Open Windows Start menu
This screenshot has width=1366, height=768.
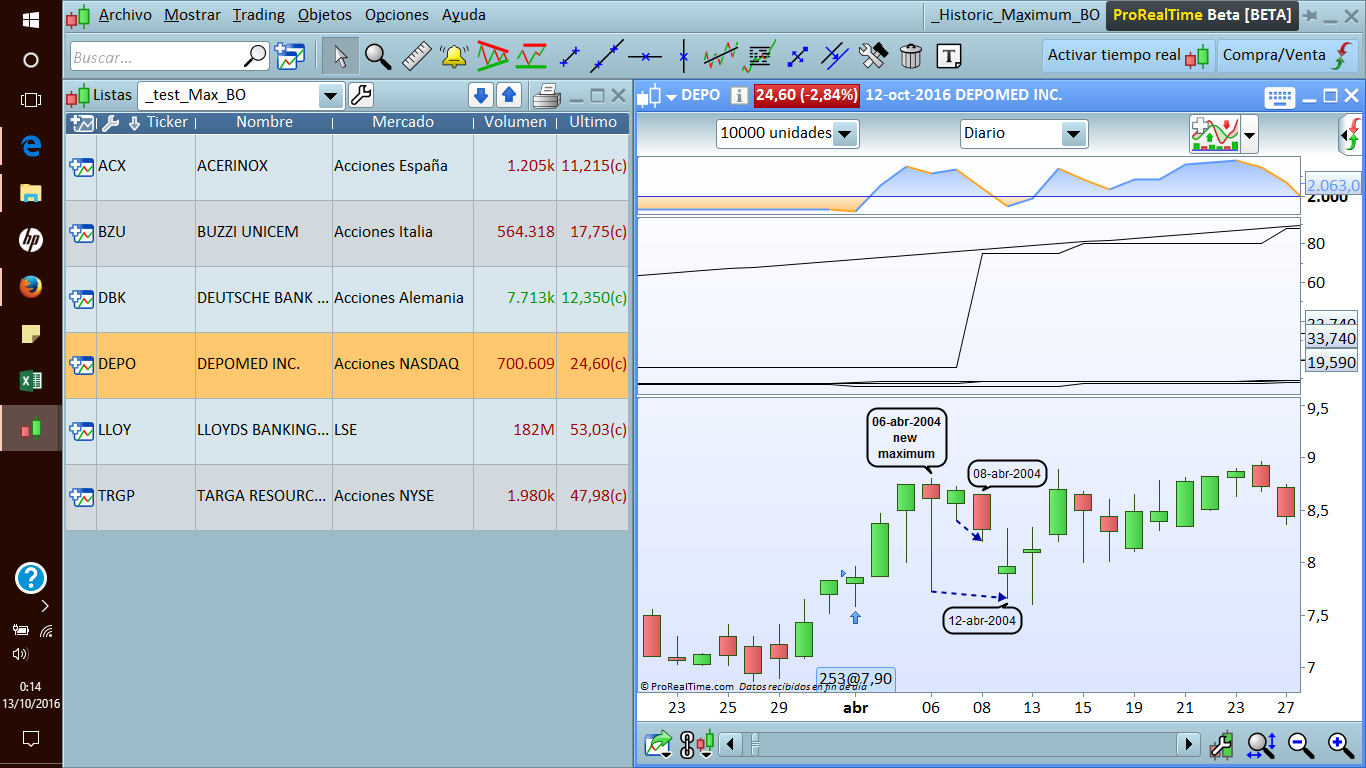tap(30, 20)
